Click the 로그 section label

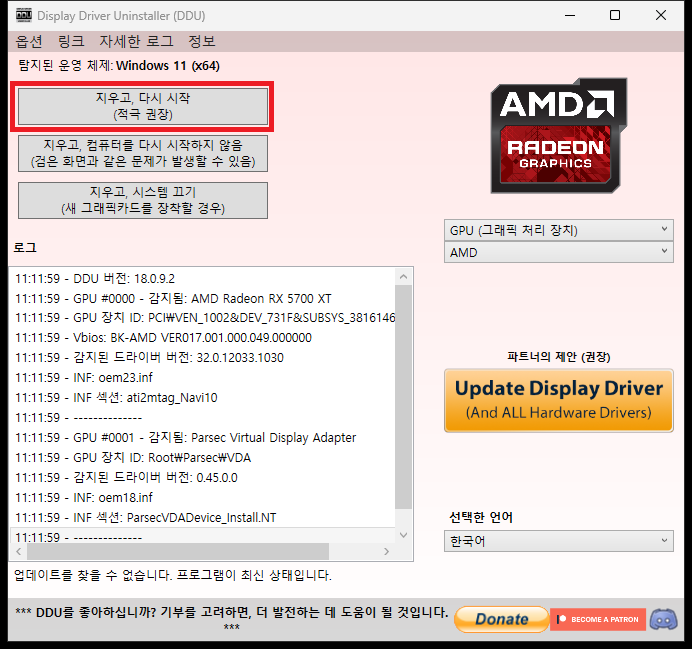pos(25,247)
